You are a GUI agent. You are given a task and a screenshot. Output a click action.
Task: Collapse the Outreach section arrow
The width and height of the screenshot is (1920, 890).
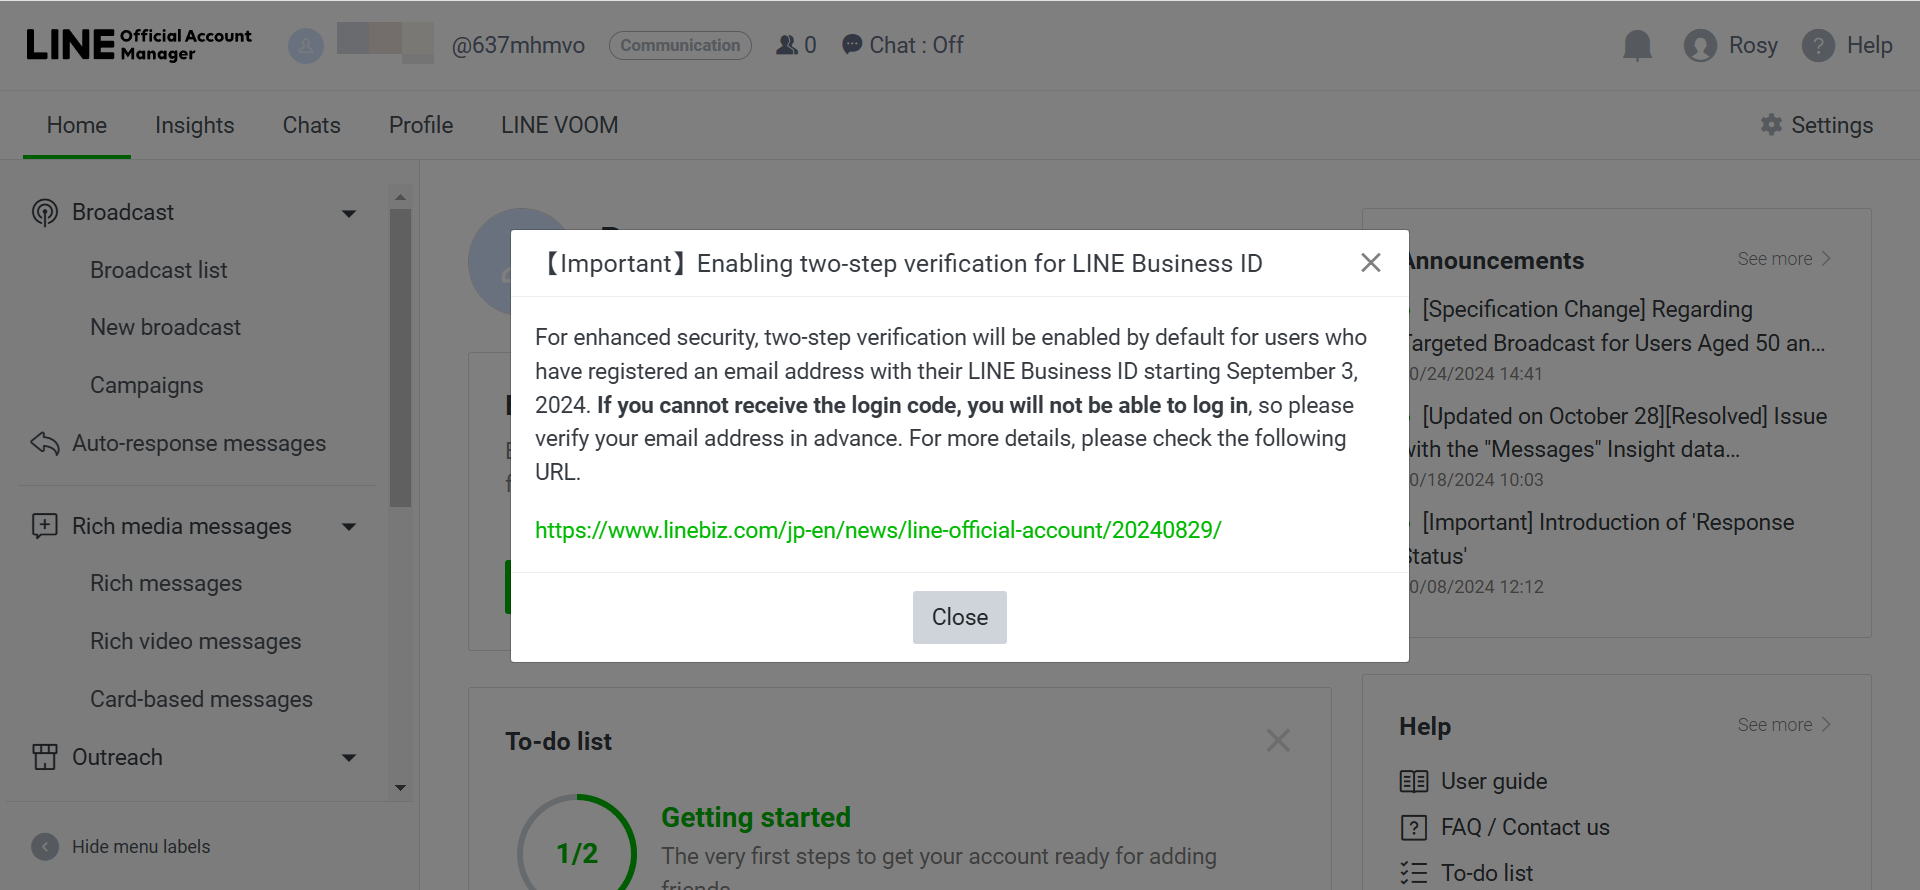[349, 758]
